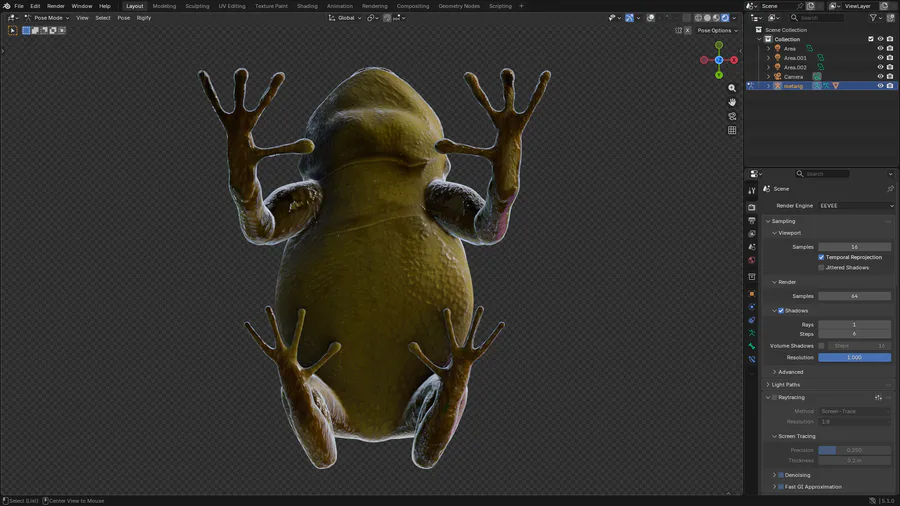The image size is (900, 506).
Task: Click the Rigify header menu button
Action: point(144,18)
